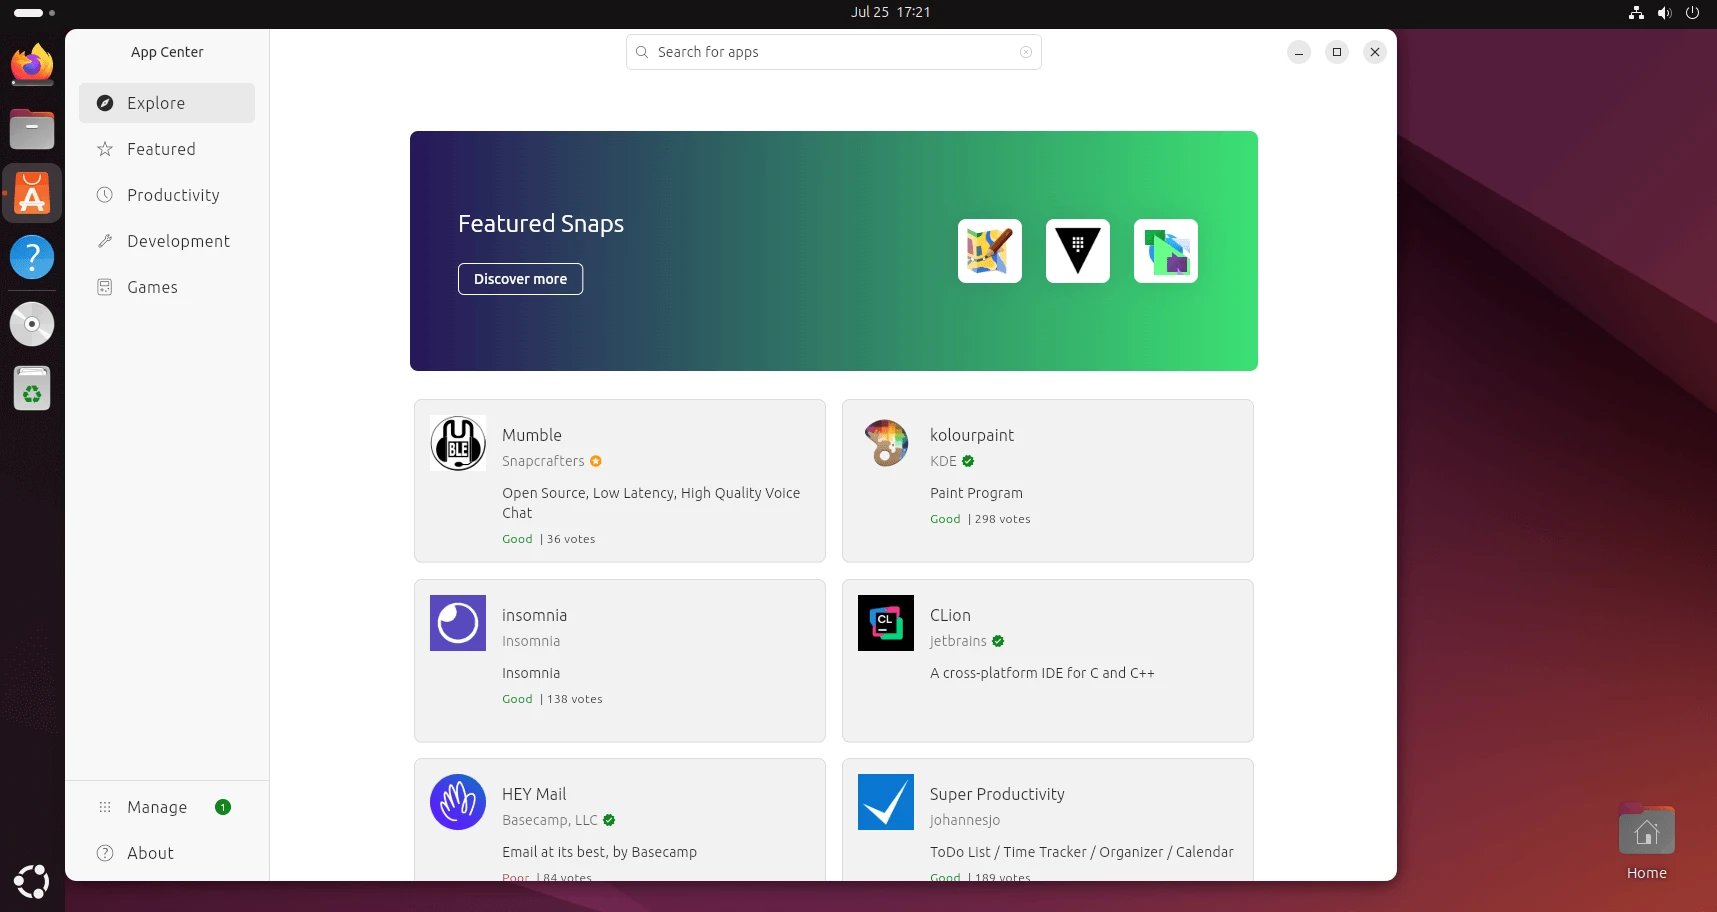Viewport: 1717px width, 912px height.
Task: Clear search with the X icon
Action: pos(1026,52)
